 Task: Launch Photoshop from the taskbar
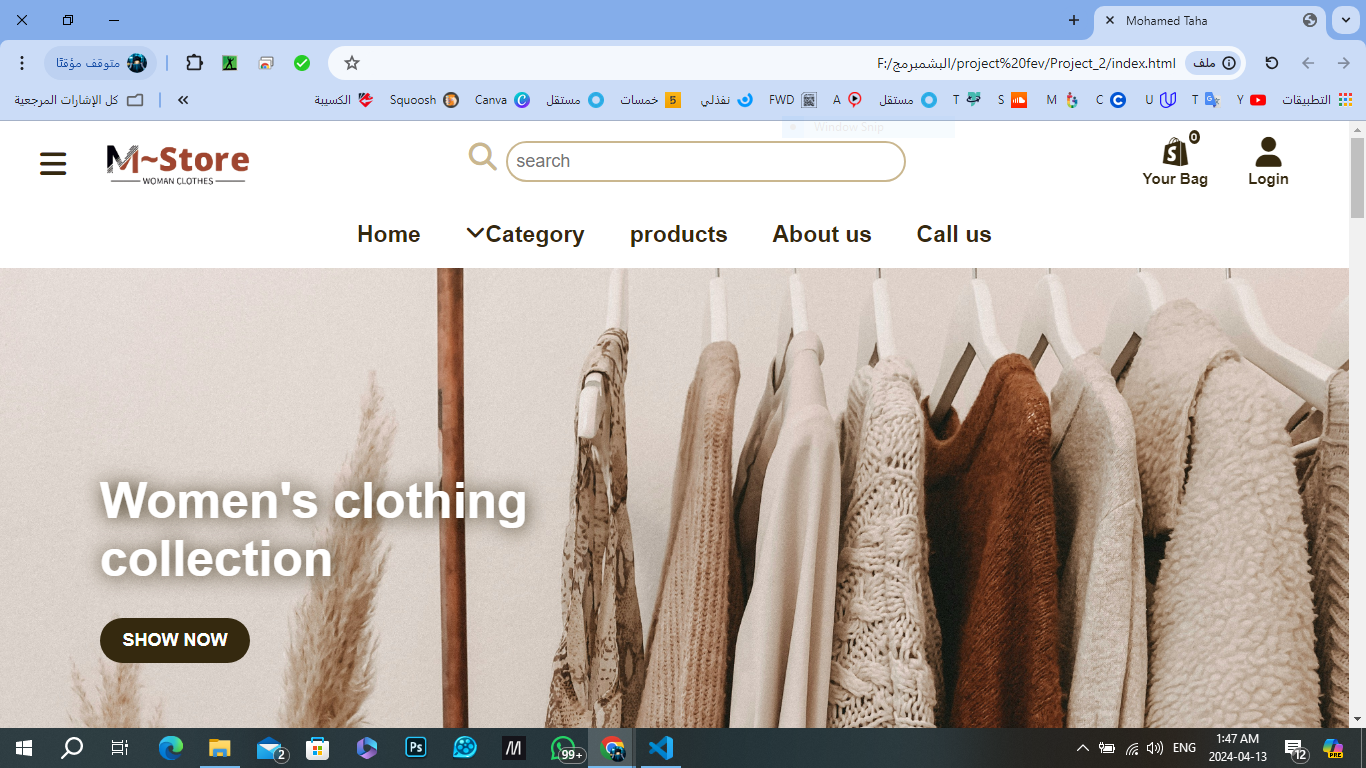coord(416,748)
